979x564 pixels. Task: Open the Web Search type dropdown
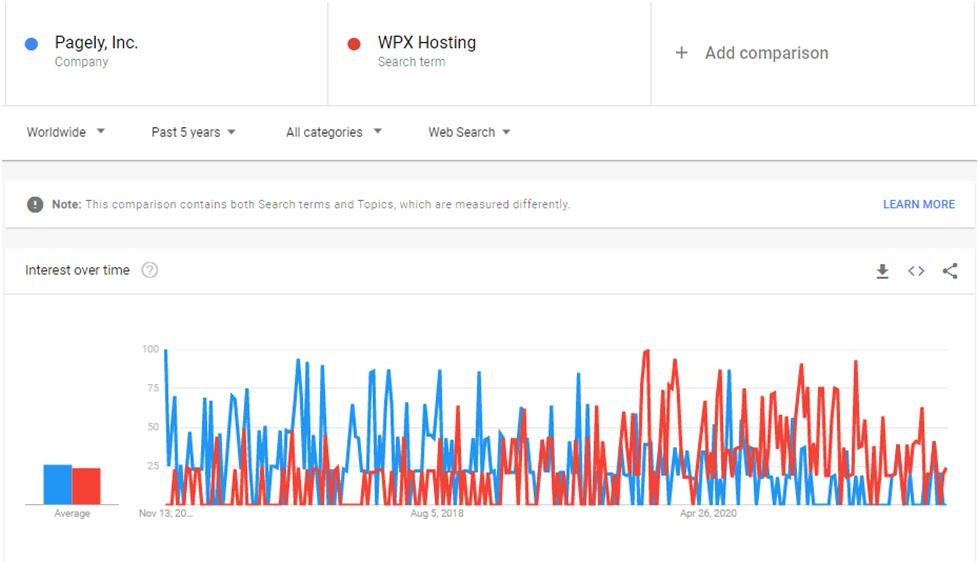pos(469,132)
